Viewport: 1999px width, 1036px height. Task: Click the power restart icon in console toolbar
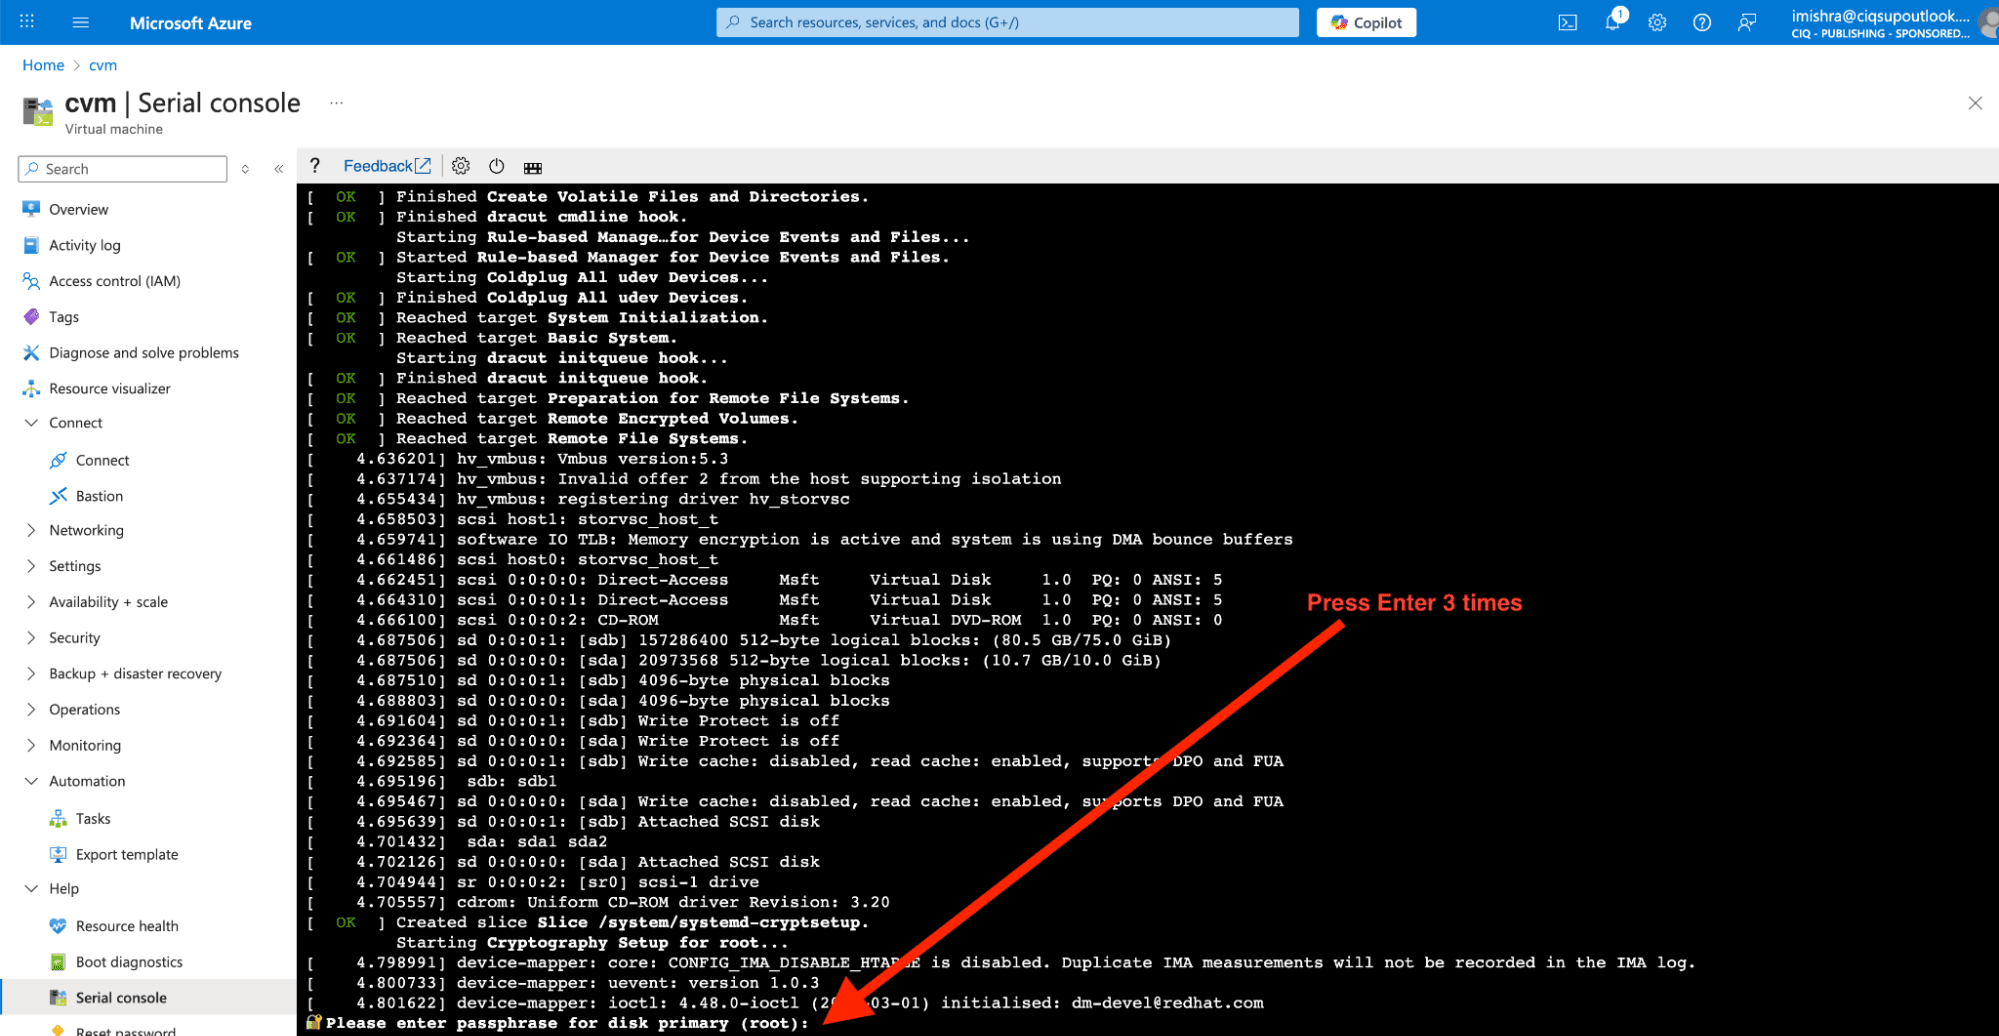496,166
